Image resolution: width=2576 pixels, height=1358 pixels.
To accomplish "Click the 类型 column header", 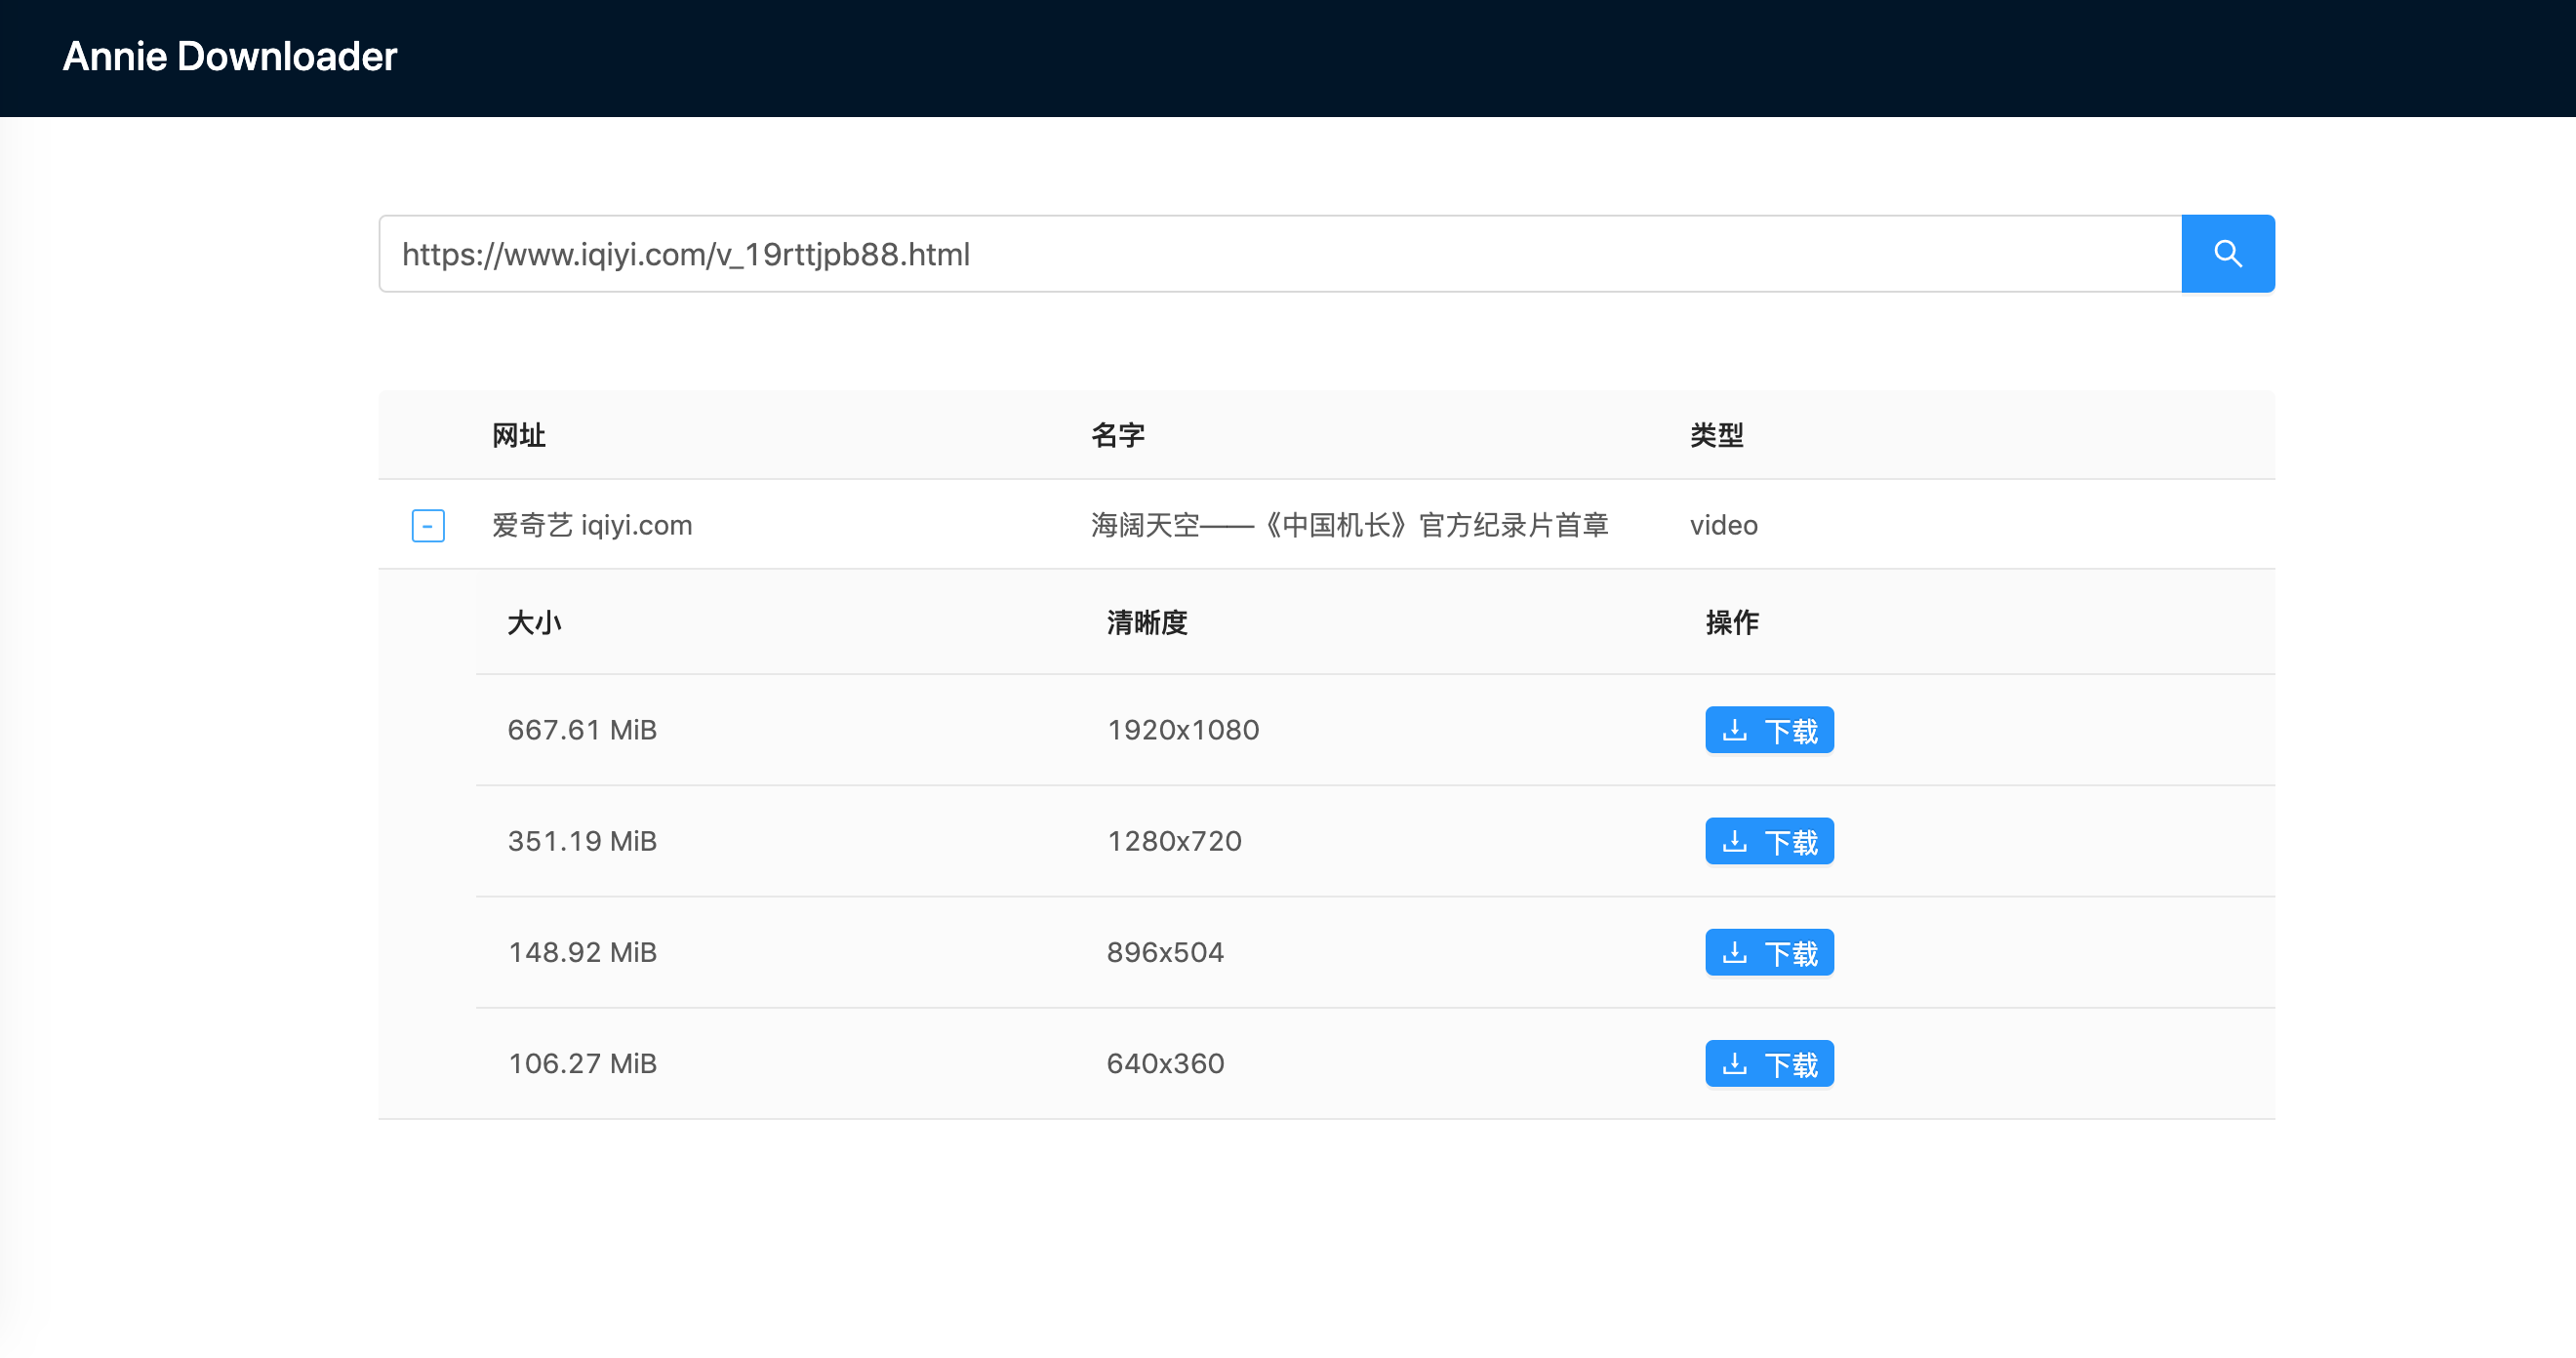I will pyautogui.click(x=1716, y=435).
